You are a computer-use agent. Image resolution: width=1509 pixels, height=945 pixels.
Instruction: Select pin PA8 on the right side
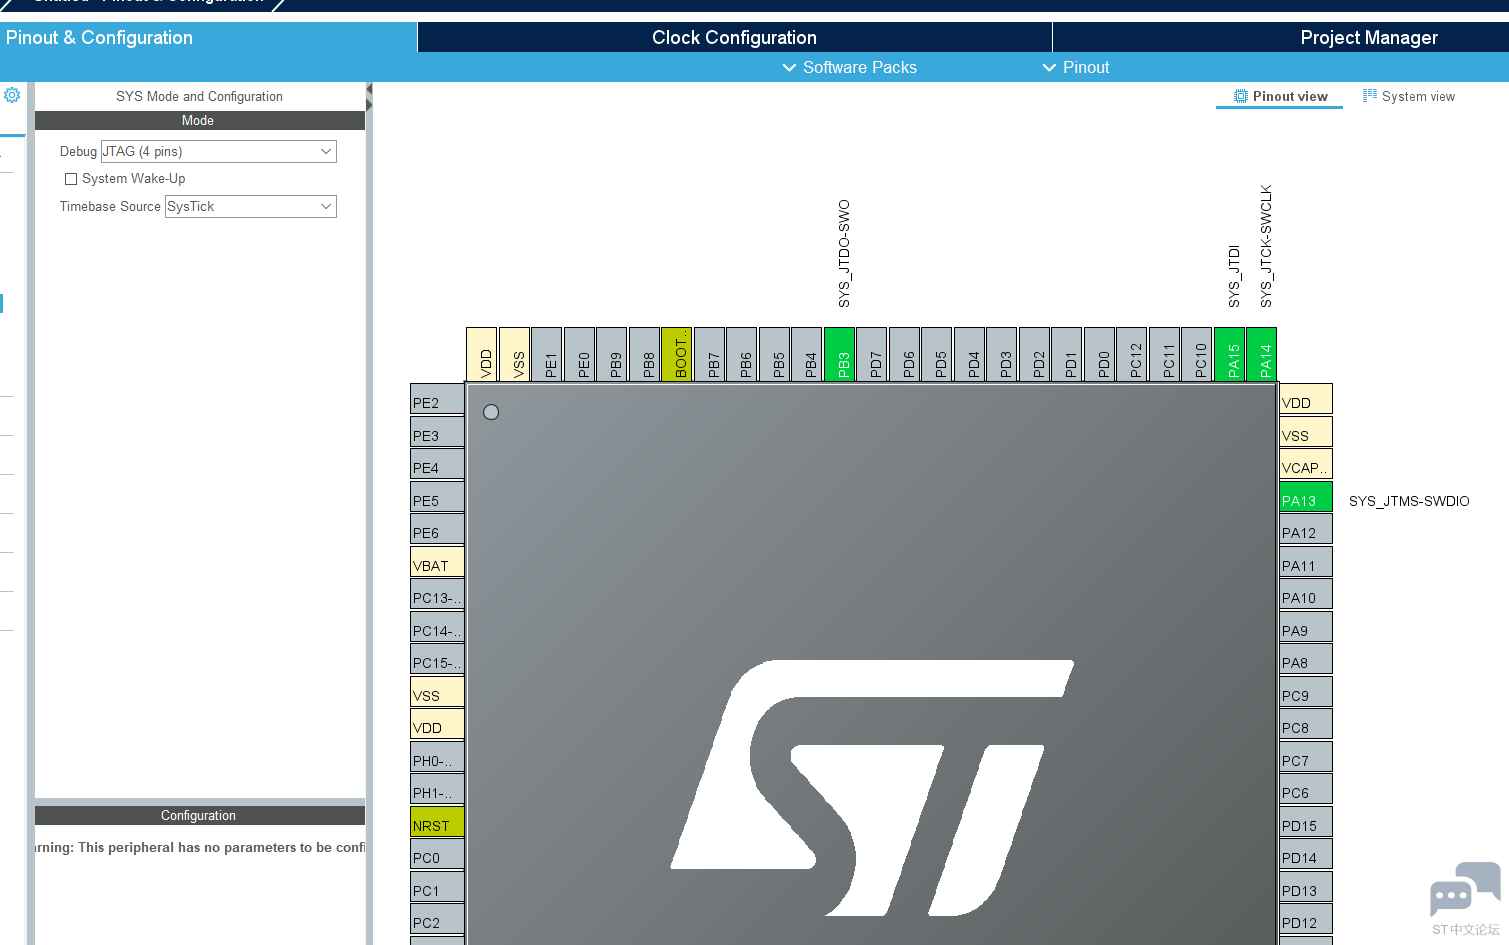[1306, 659]
